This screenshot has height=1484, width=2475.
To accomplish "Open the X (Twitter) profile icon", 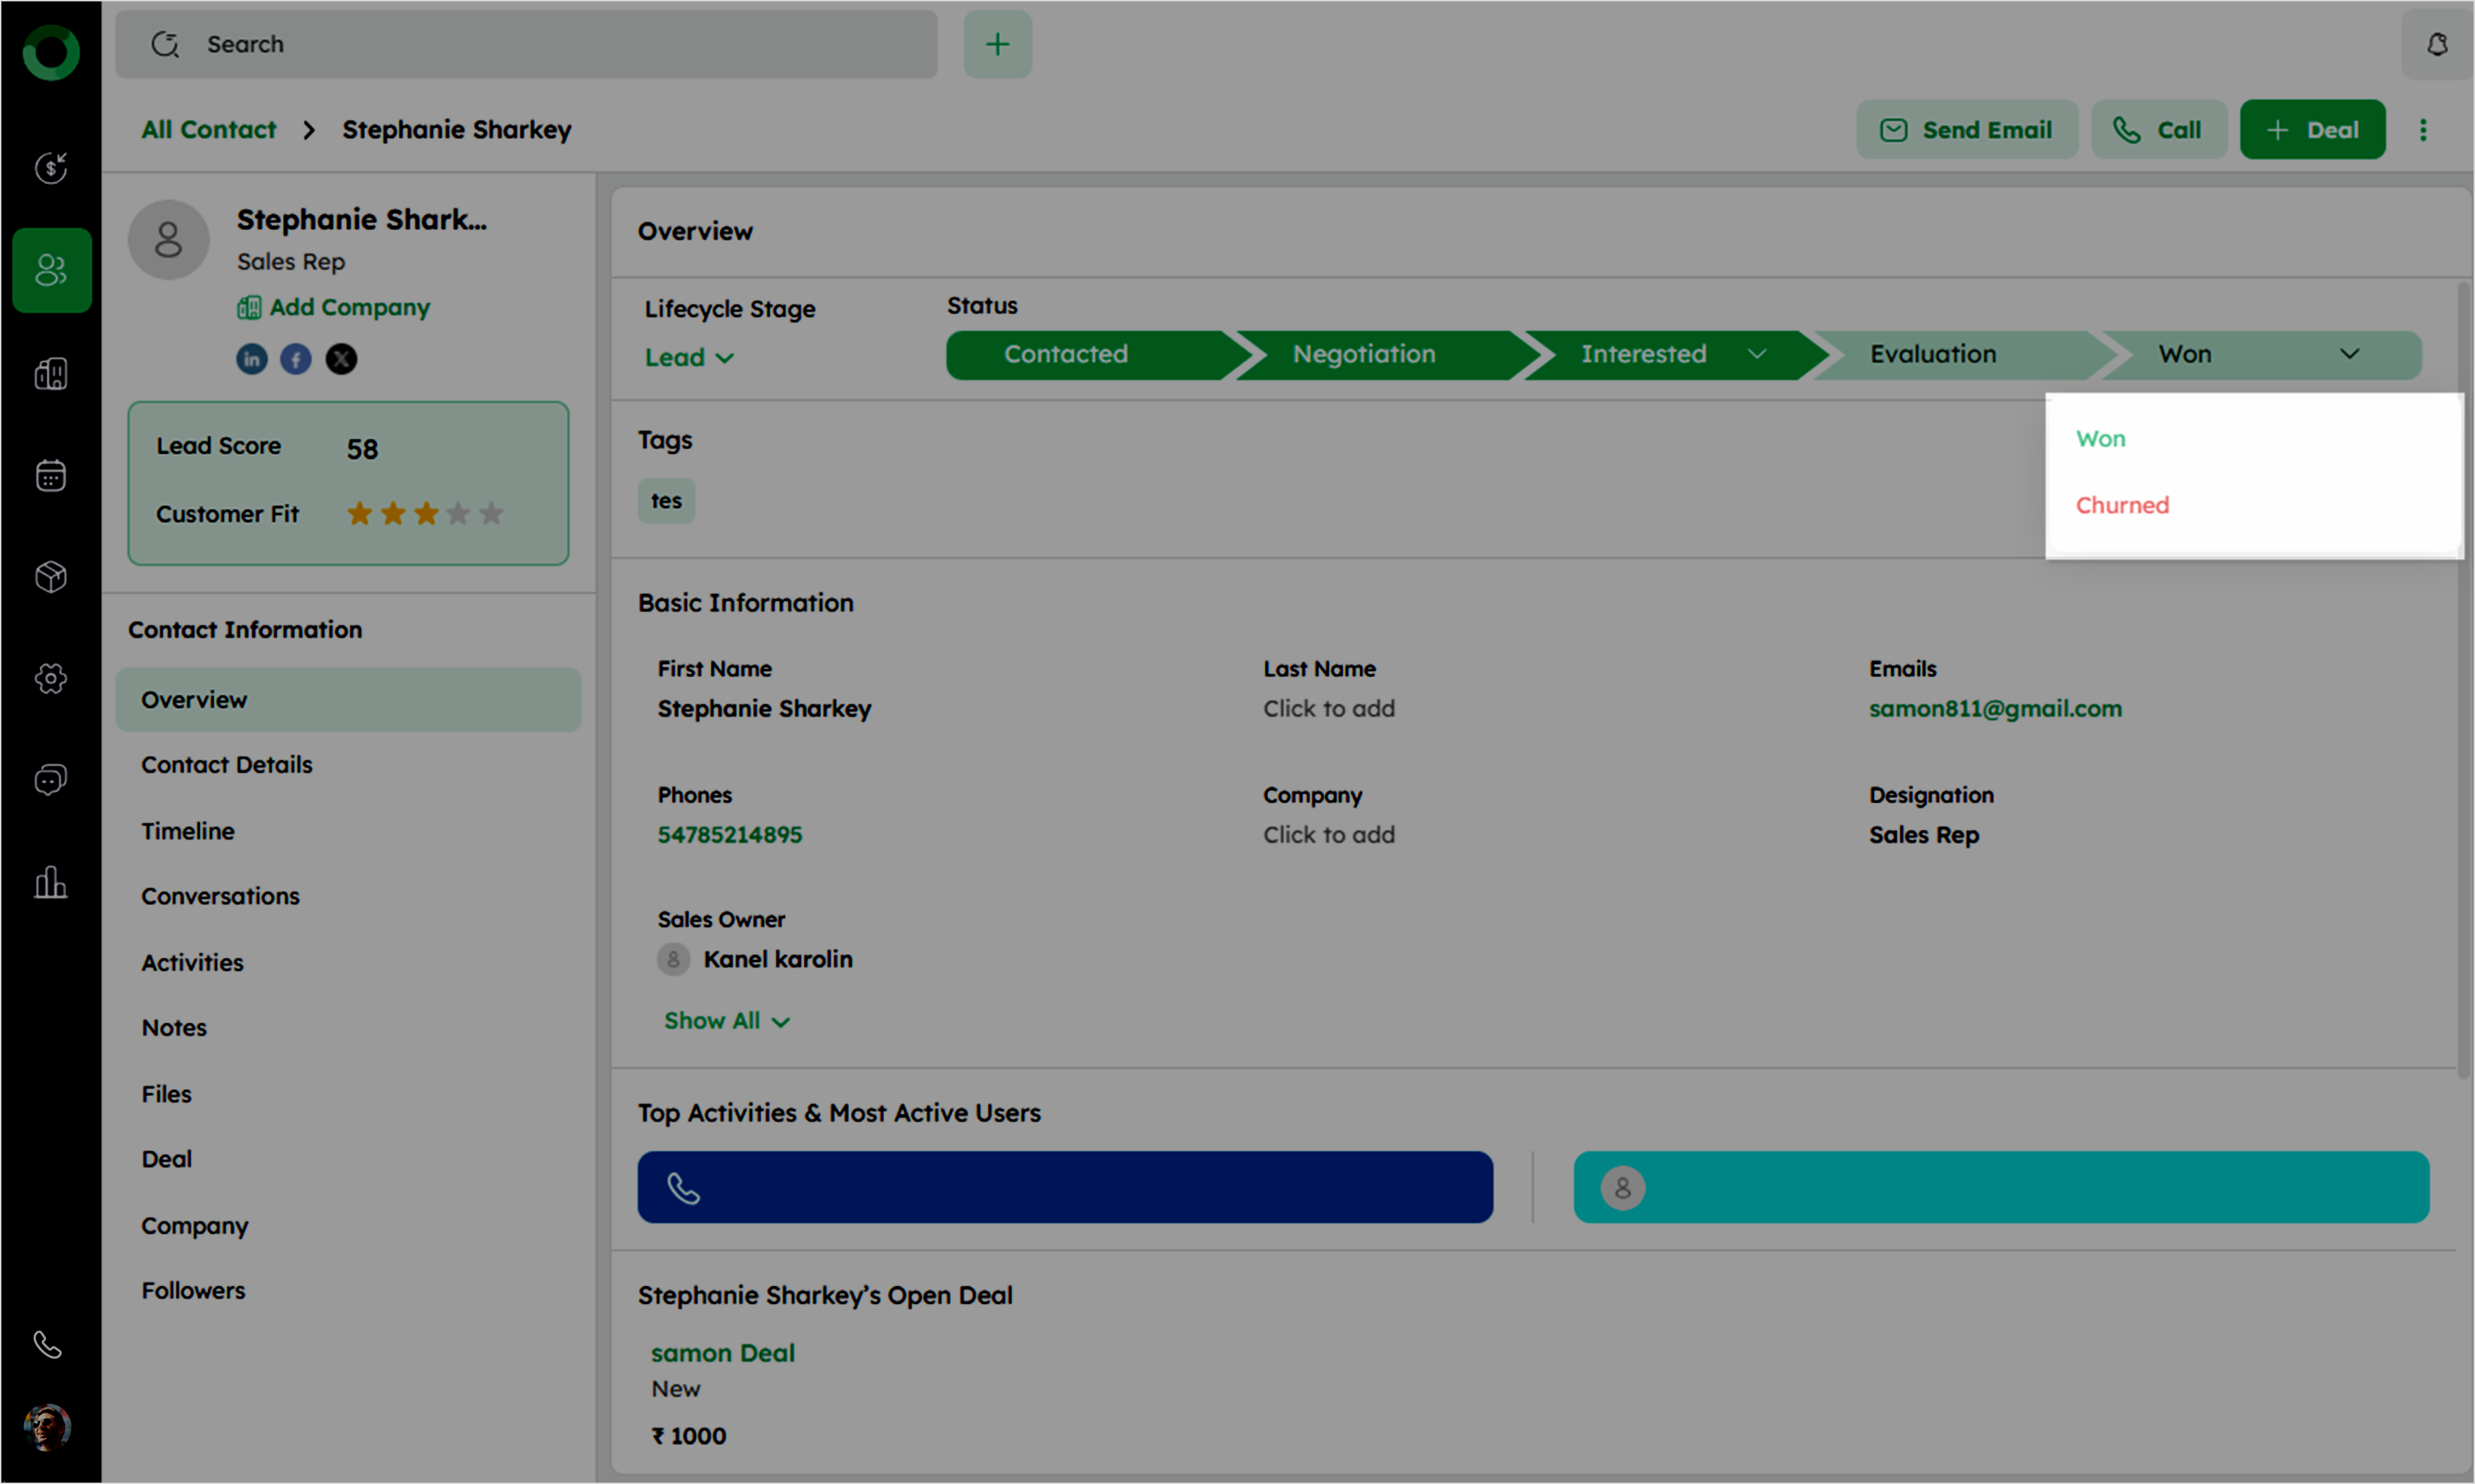I will click(342, 359).
